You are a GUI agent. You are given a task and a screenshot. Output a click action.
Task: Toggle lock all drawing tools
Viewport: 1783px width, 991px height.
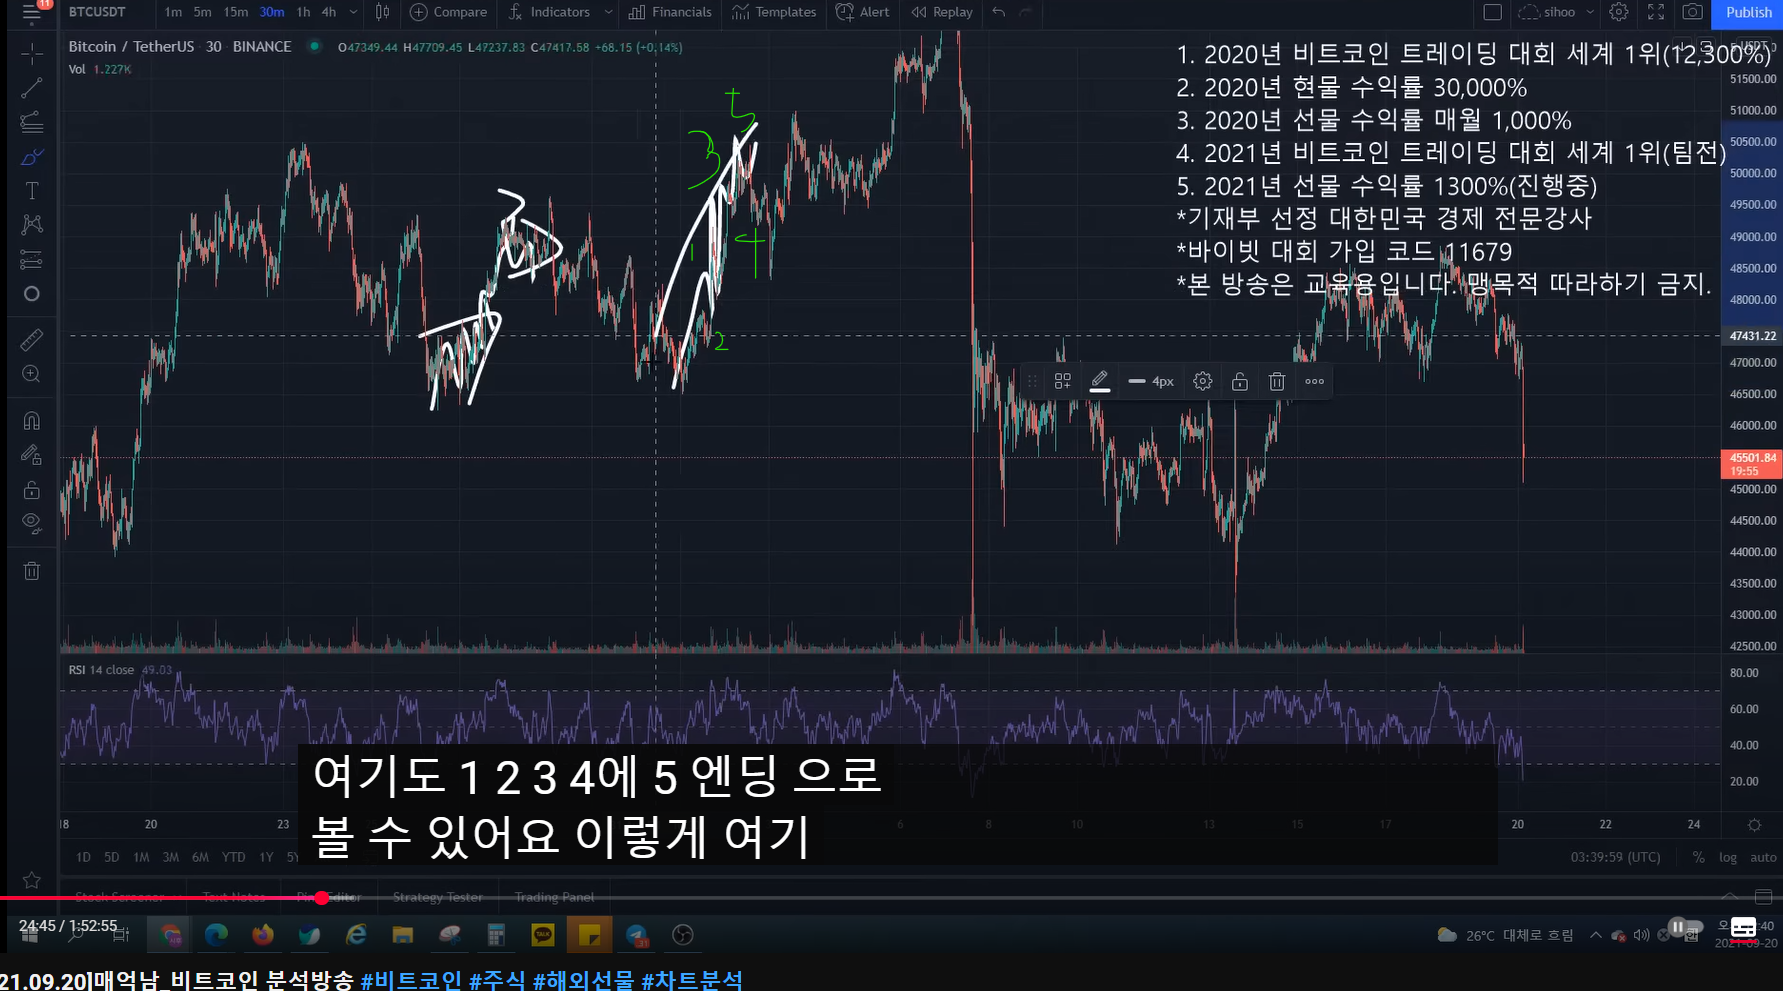point(32,489)
